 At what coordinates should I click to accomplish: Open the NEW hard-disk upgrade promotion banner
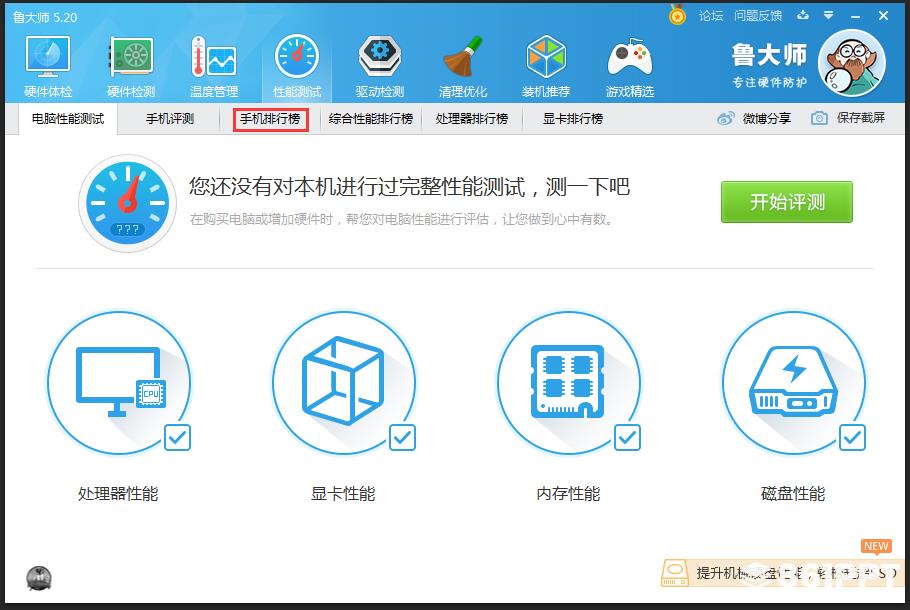point(782,573)
